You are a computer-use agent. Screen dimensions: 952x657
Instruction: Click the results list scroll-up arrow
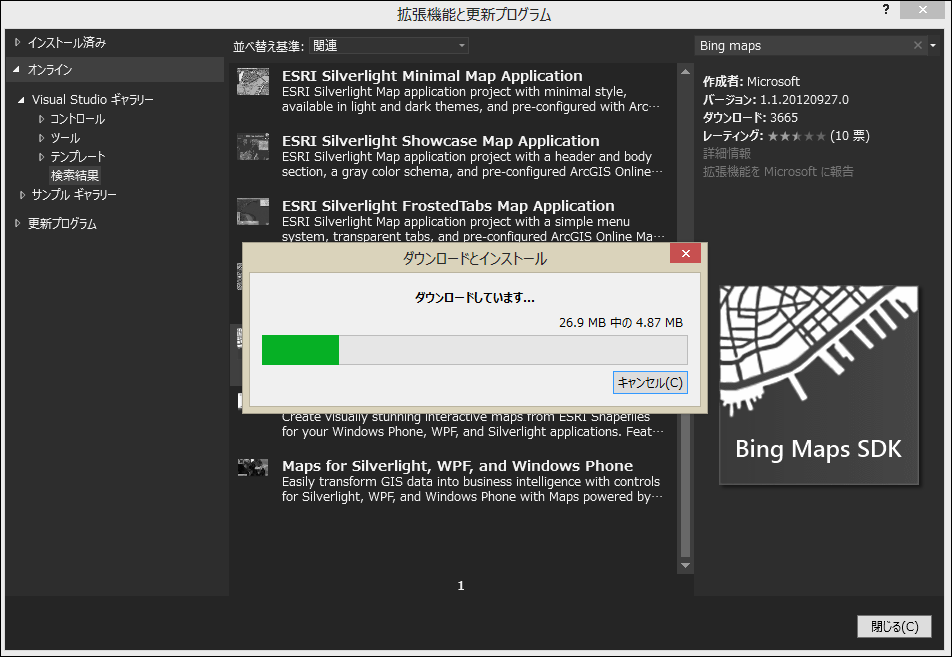(685, 72)
